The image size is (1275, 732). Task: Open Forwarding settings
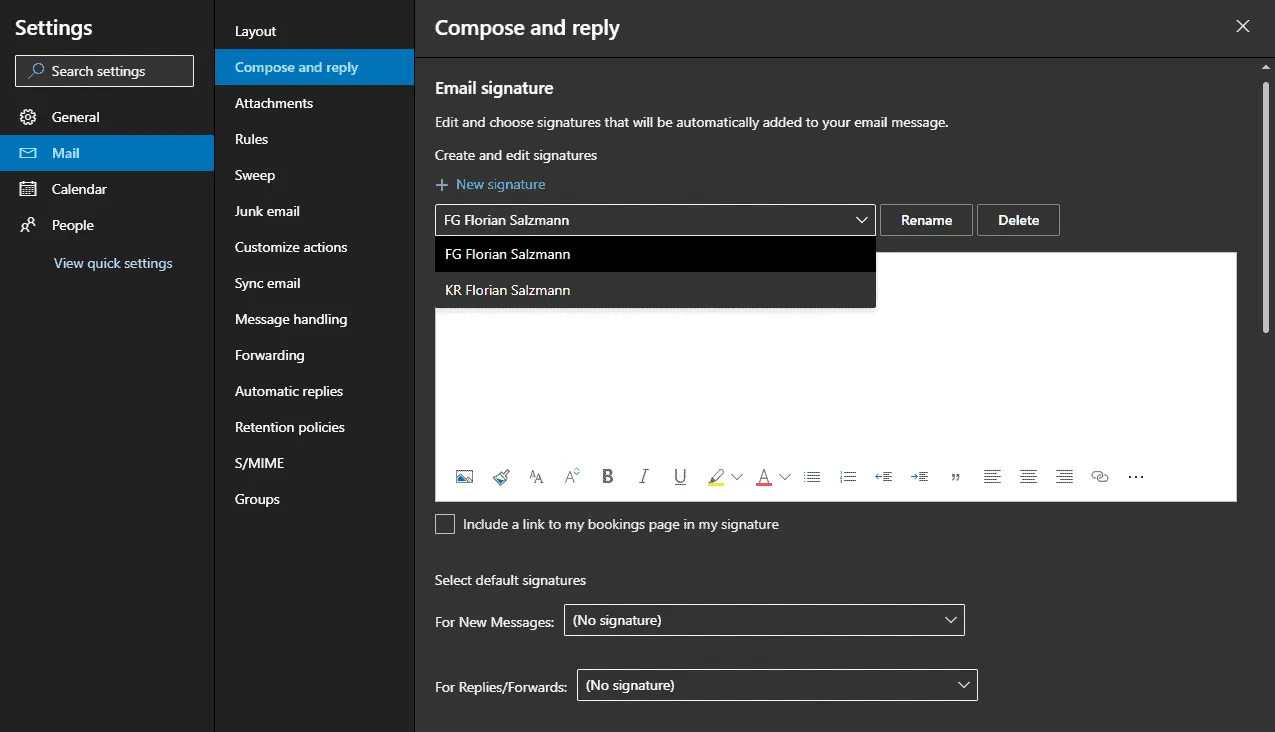pos(314,355)
